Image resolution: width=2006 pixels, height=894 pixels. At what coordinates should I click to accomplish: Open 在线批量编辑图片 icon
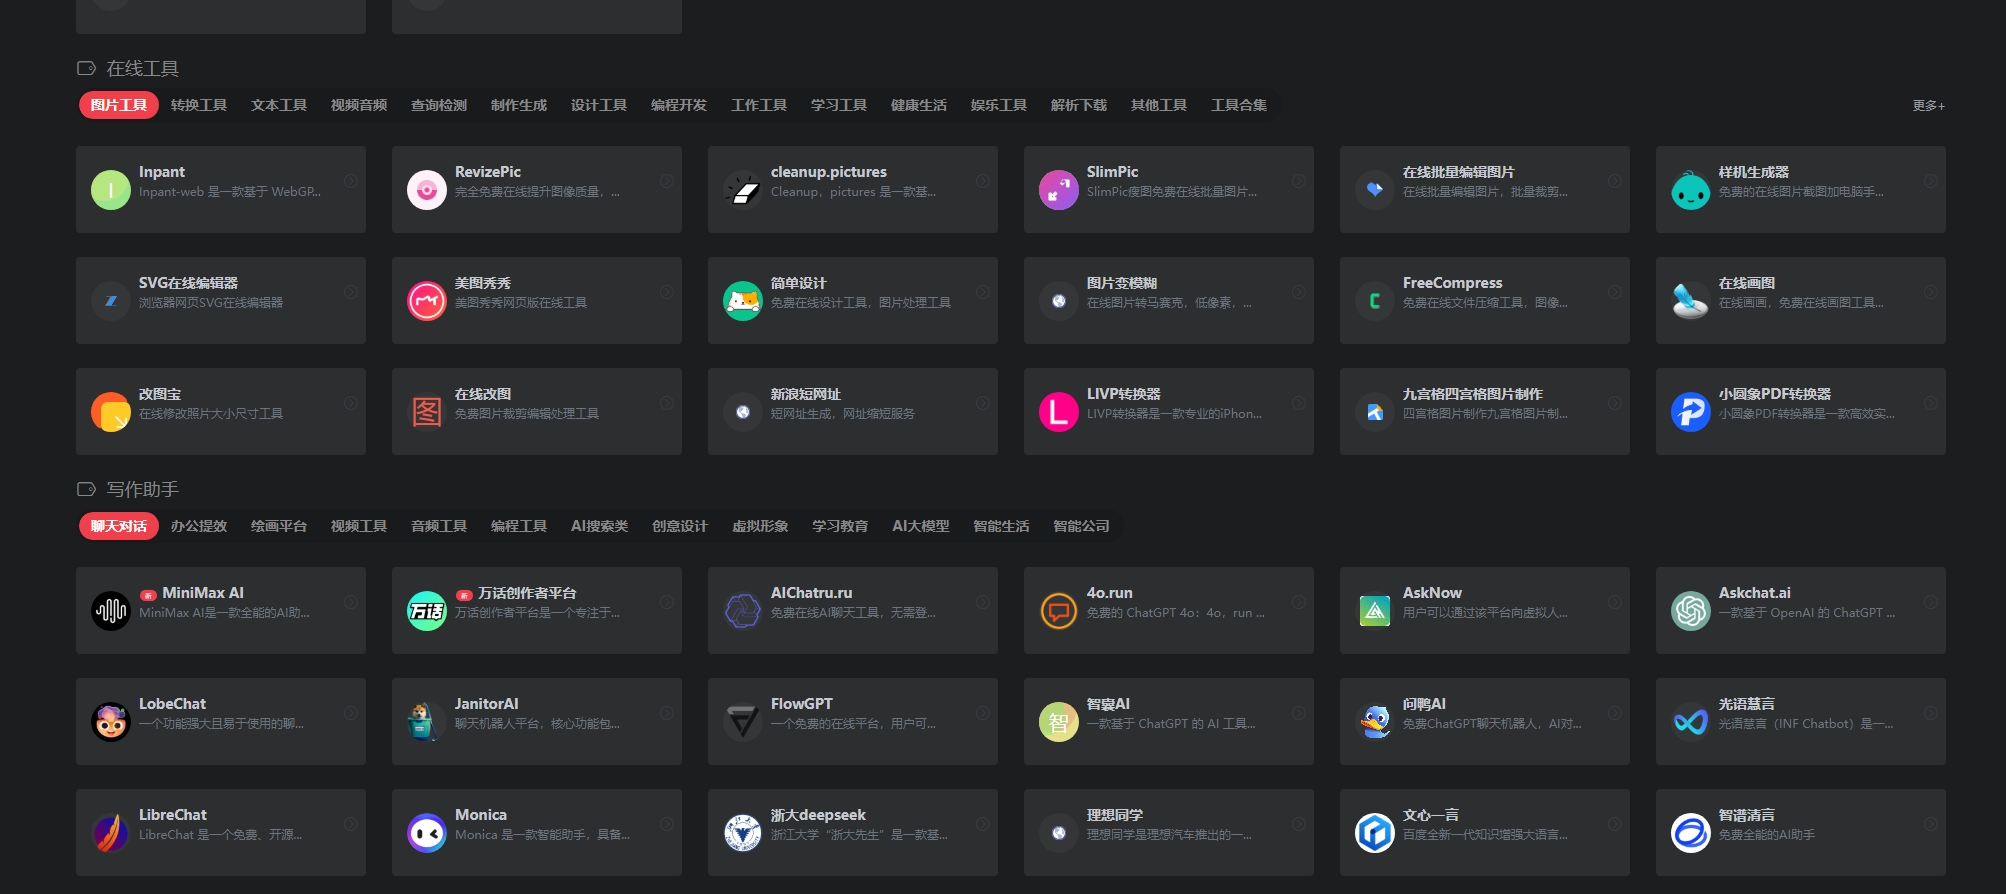1375,190
